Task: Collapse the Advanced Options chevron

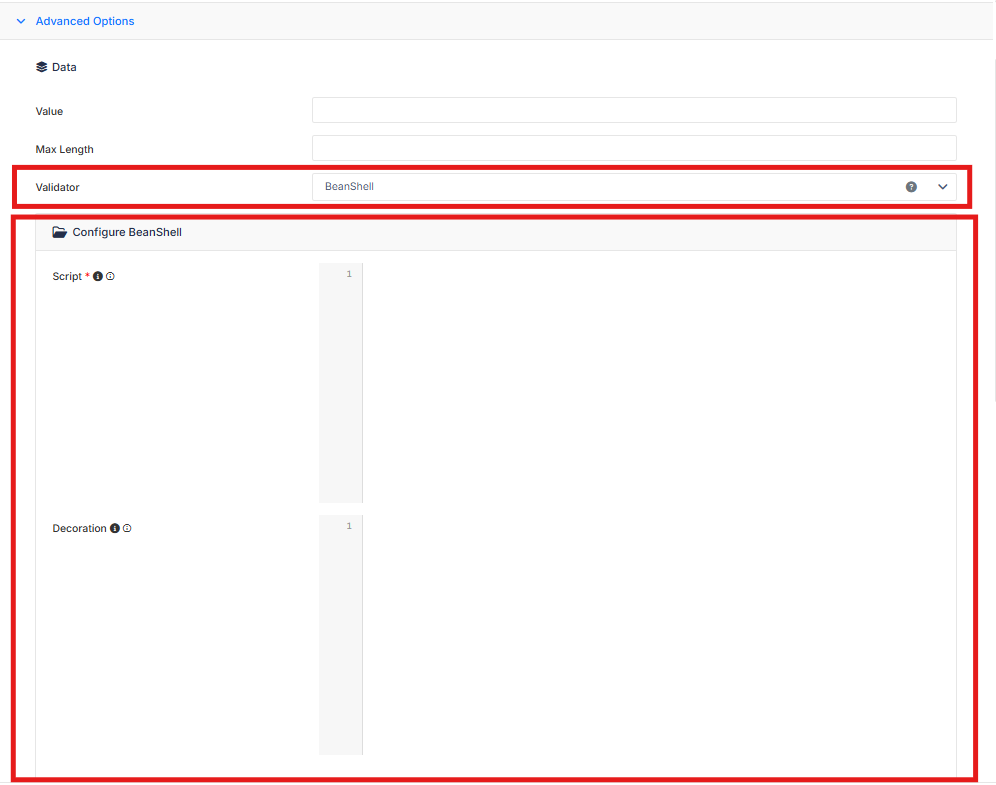Action: click(21, 21)
